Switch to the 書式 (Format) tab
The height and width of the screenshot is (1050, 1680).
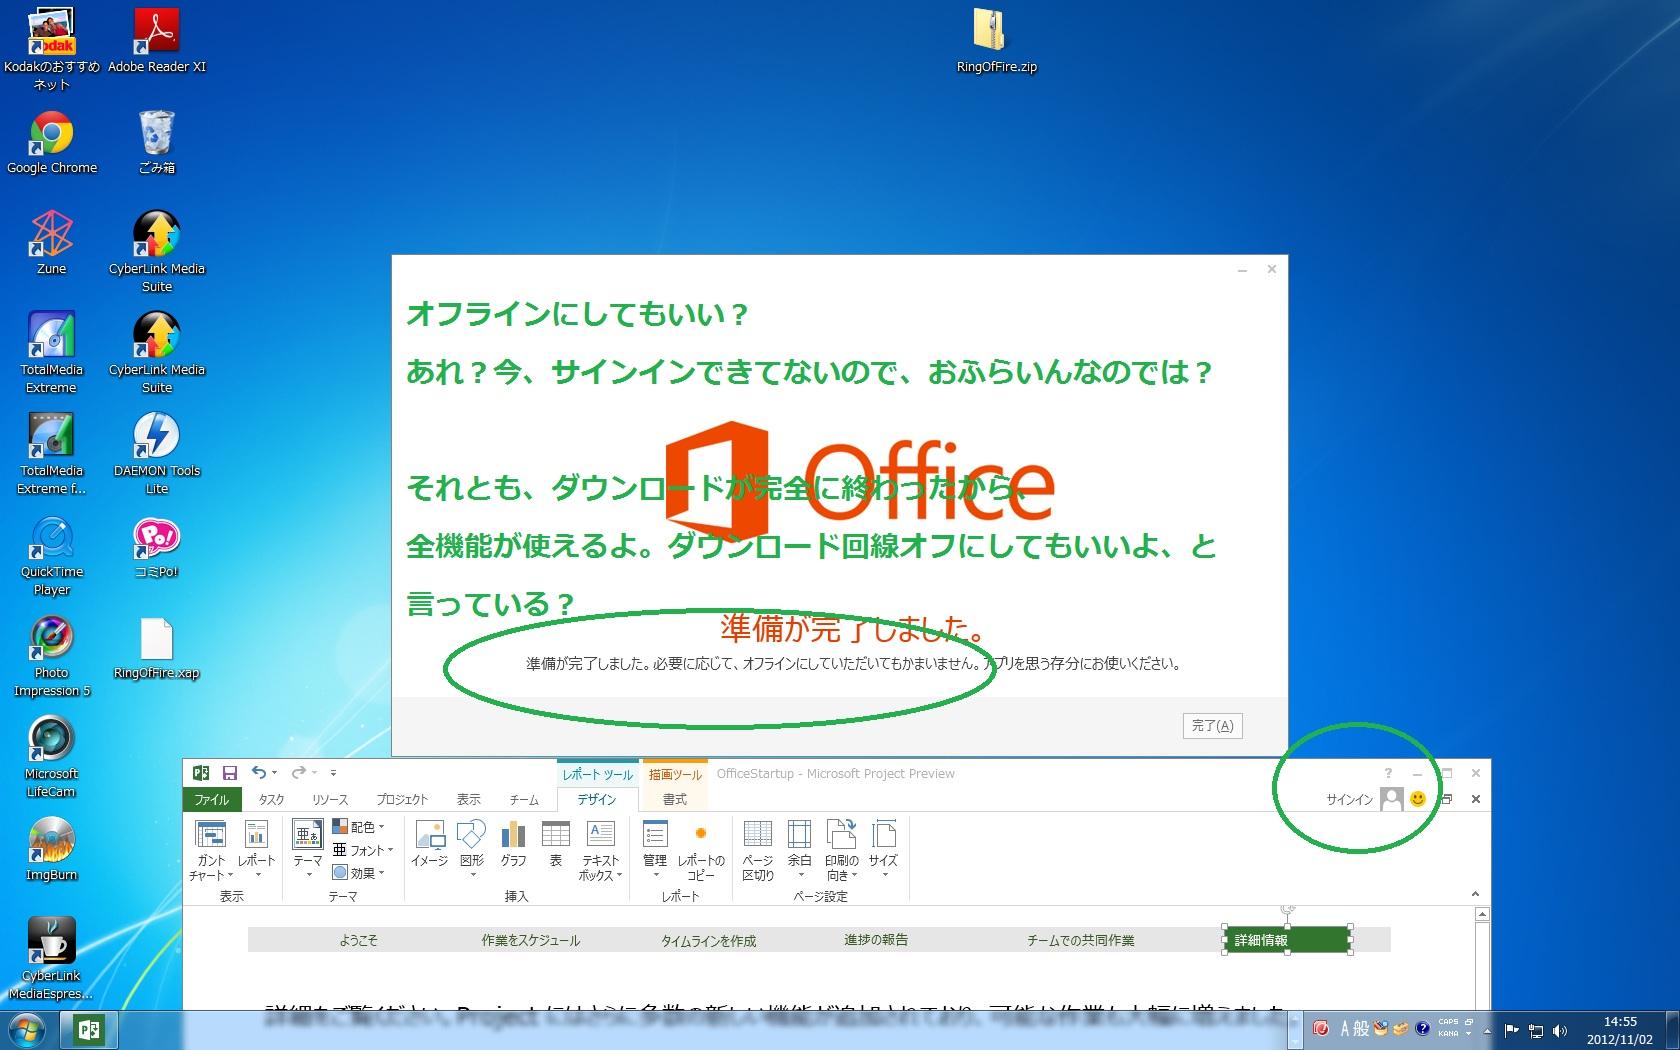click(675, 799)
